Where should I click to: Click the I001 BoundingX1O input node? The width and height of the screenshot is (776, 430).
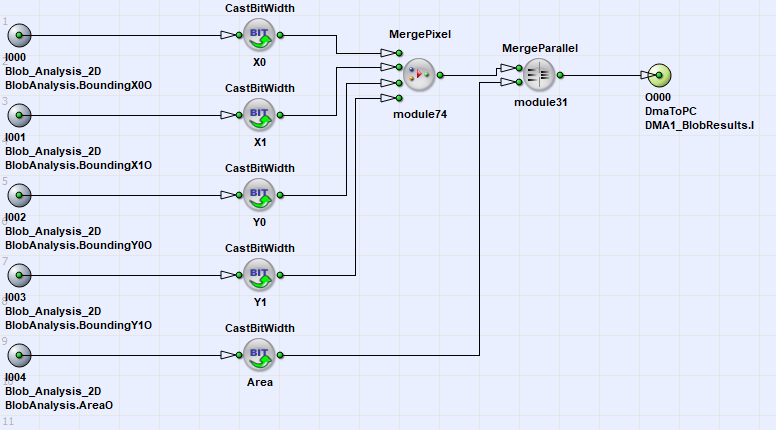(x=19, y=116)
